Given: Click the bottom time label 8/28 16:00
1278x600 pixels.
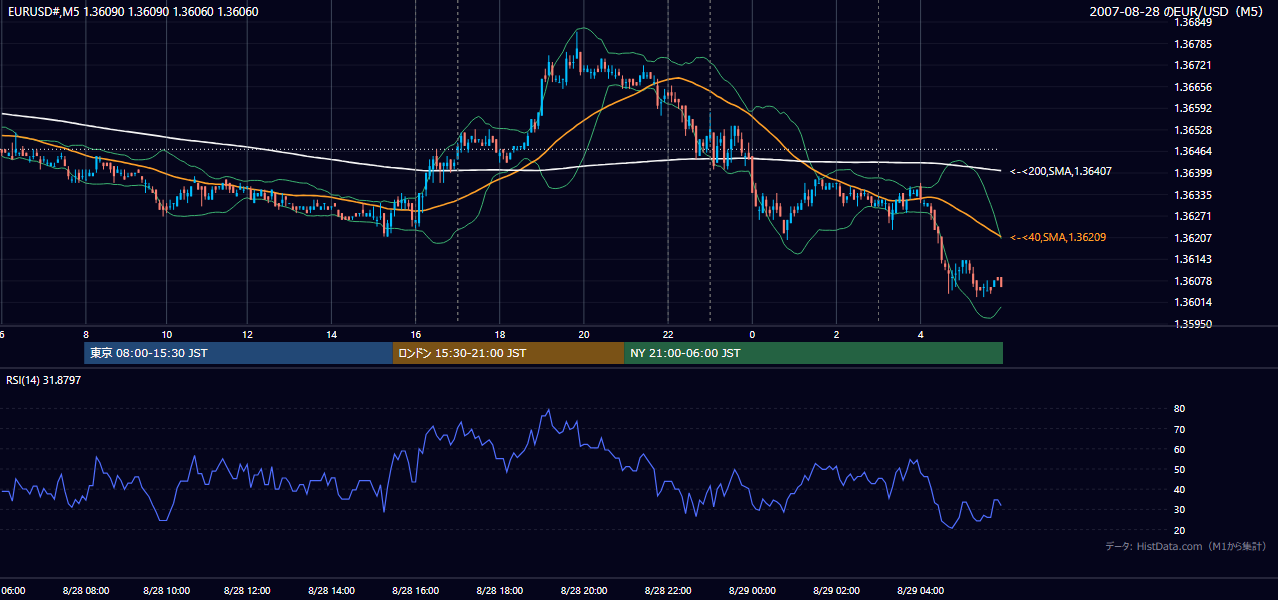Looking at the screenshot, I should pyautogui.click(x=415, y=590).
